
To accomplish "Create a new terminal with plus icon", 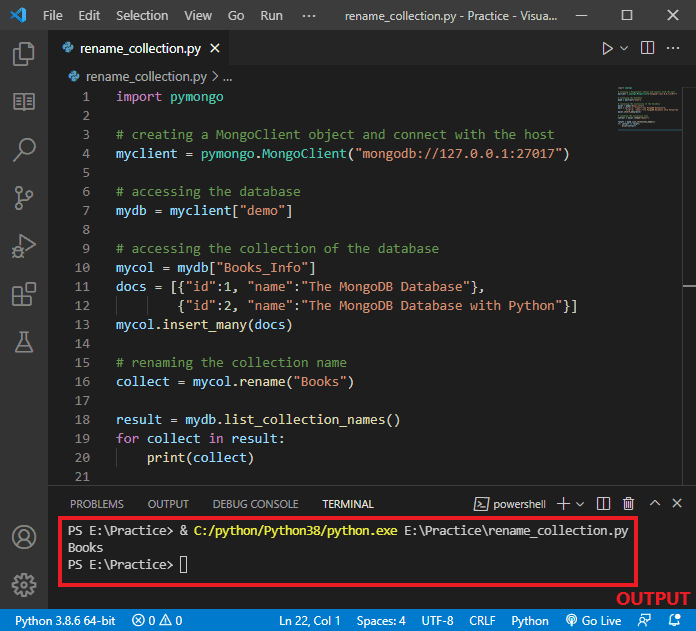I will point(563,504).
